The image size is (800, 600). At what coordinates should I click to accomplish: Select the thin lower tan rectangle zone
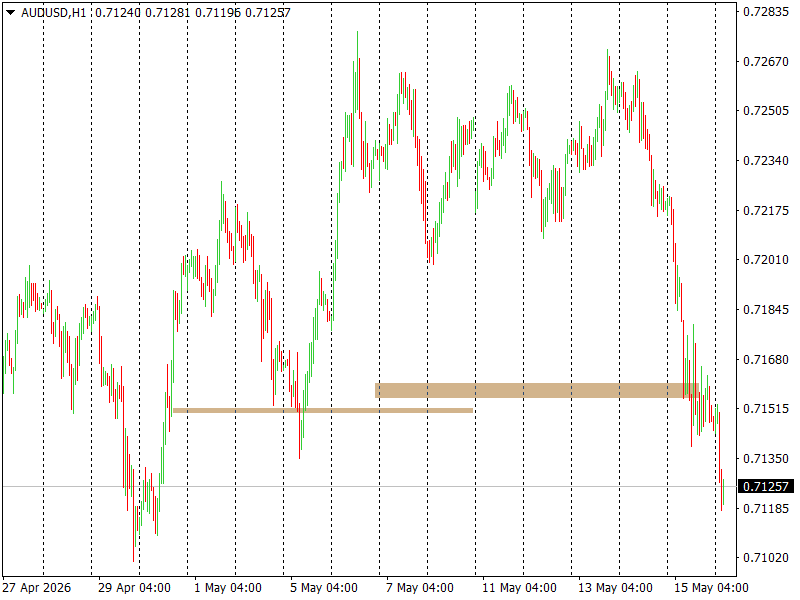[x=323, y=410]
